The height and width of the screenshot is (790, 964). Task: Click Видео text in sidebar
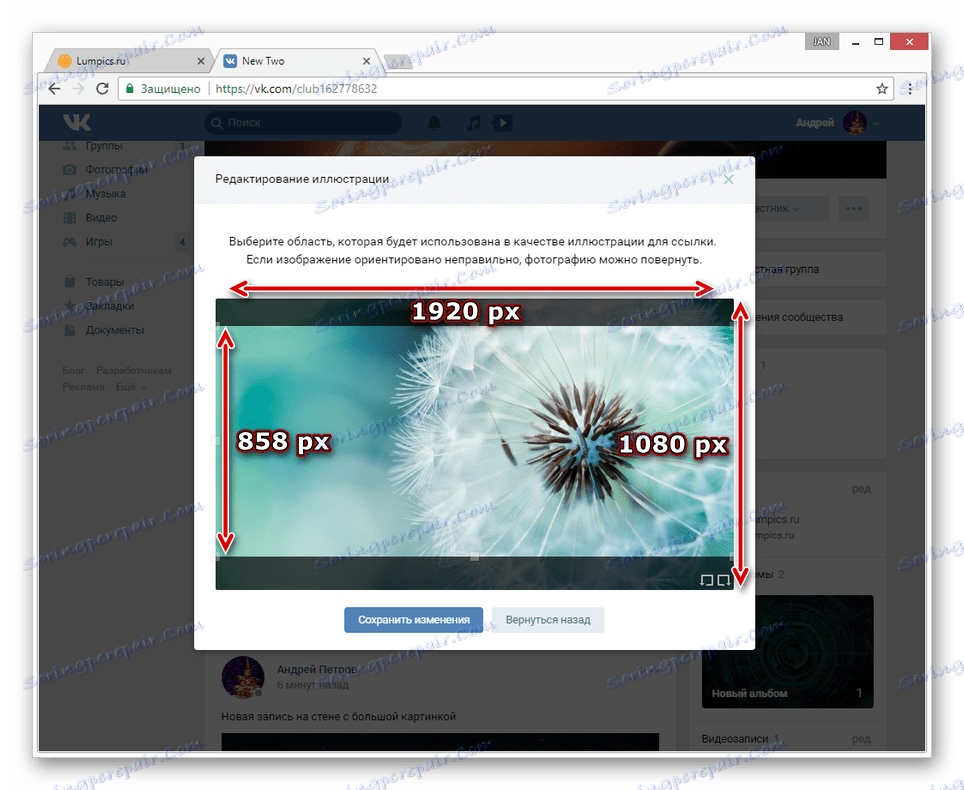click(x=101, y=218)
